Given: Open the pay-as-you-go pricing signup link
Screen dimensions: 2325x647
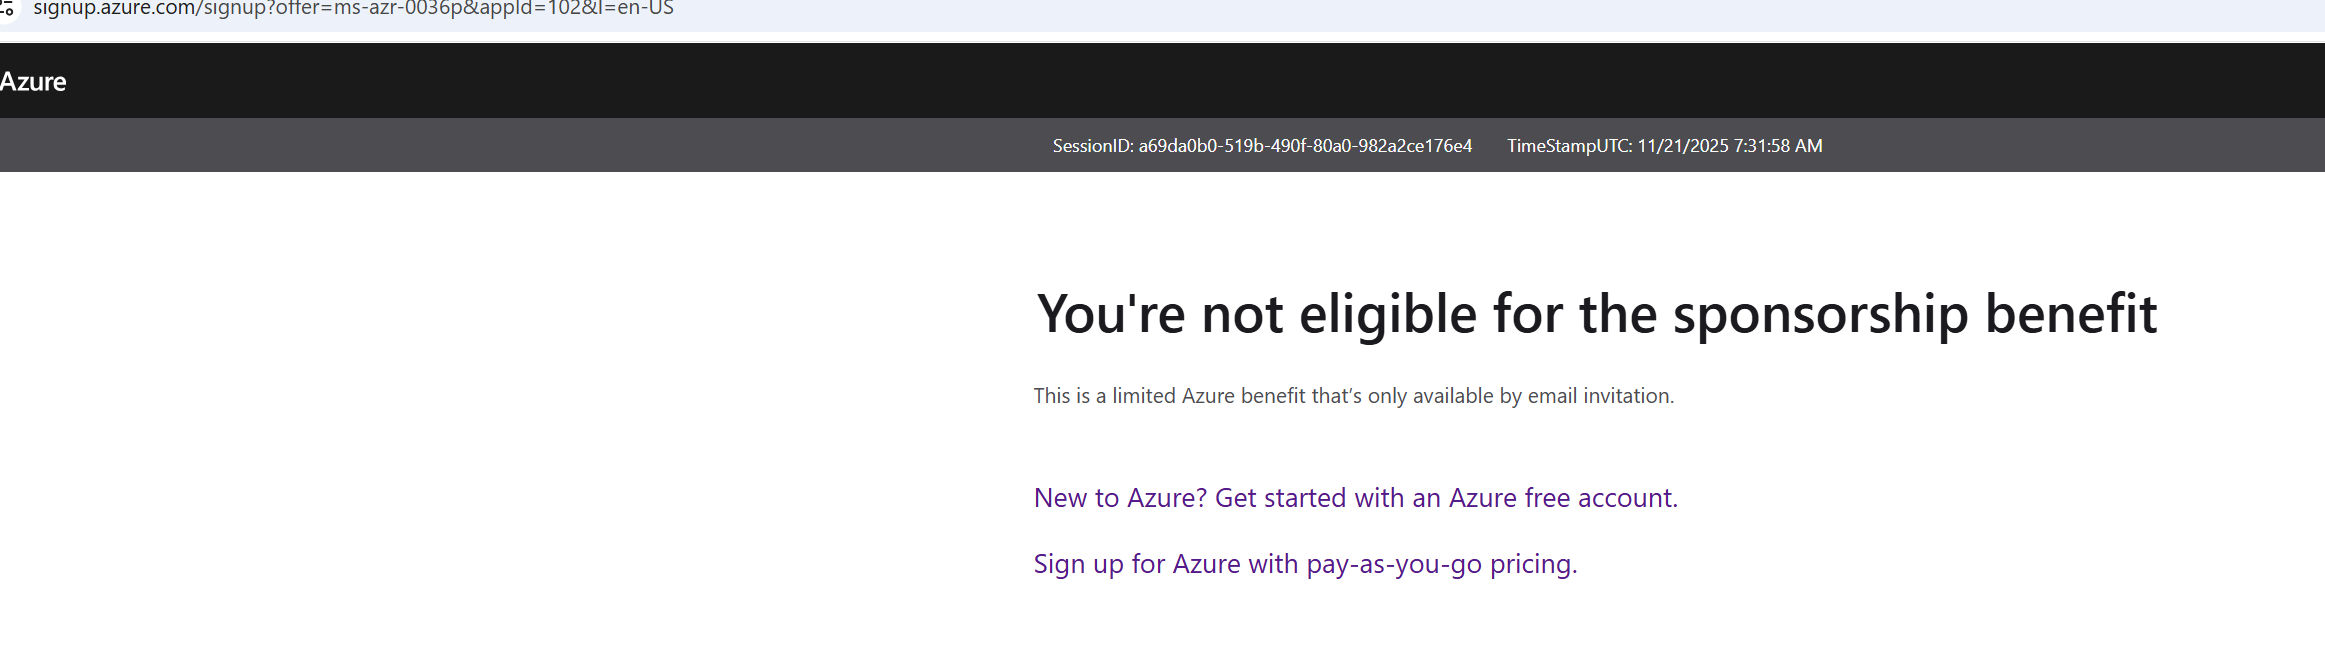Looking at the screenshot, I should tap(1303, 563).
